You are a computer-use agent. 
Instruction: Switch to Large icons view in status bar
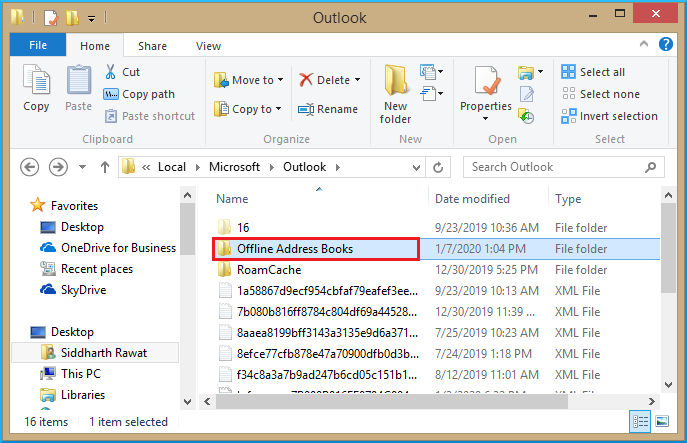pos(662,422)
